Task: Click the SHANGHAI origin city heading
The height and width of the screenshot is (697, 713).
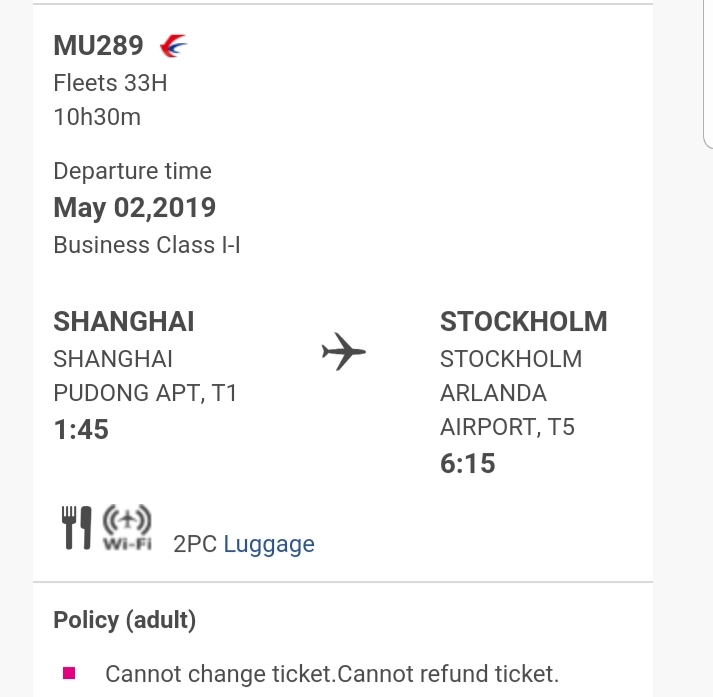Action: coord(124,321)
